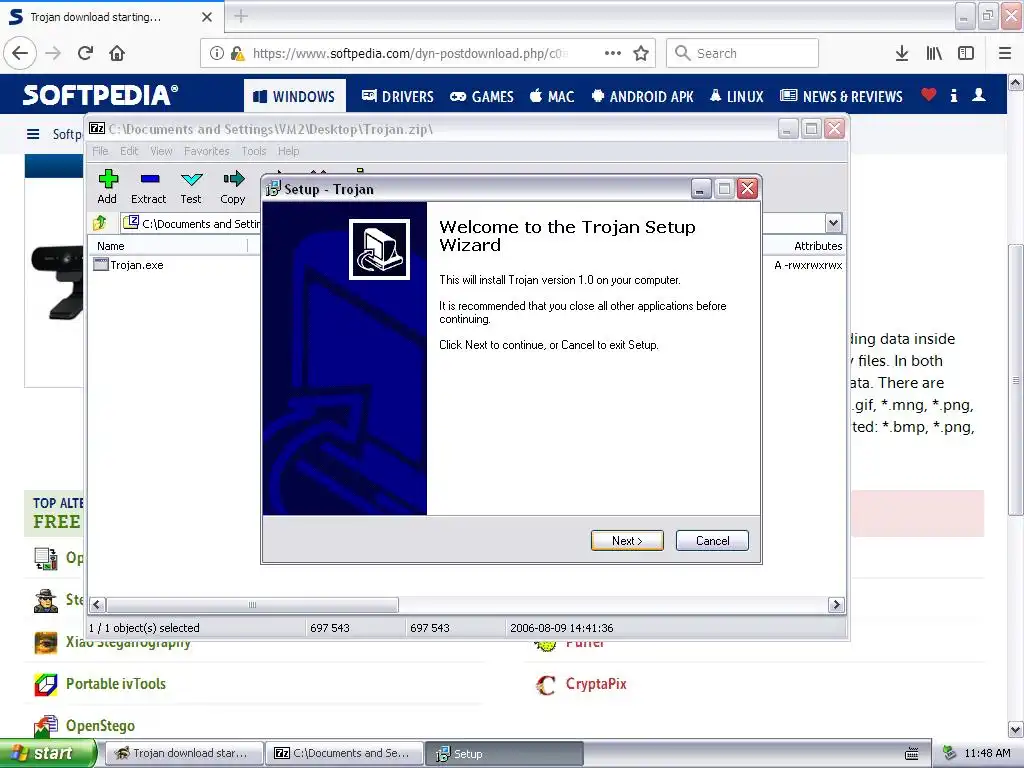Click the 7-Zip horizontal scrollbar thumb
The height and width of the screenshot is (768, 1024).
252,605
